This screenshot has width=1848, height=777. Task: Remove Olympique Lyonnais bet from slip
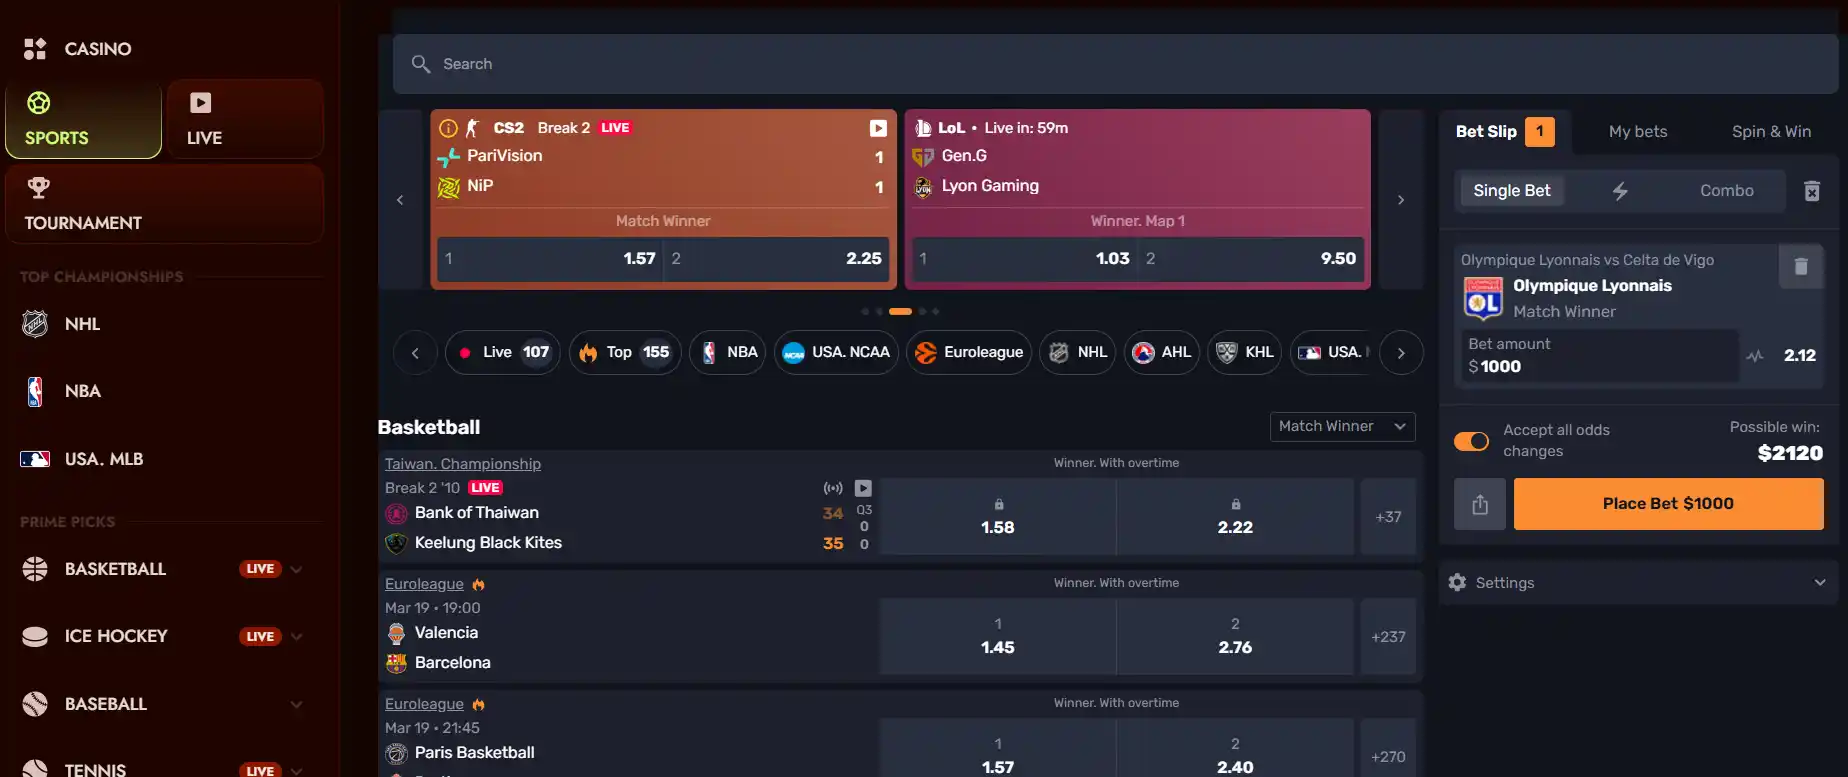point(1801,267)
